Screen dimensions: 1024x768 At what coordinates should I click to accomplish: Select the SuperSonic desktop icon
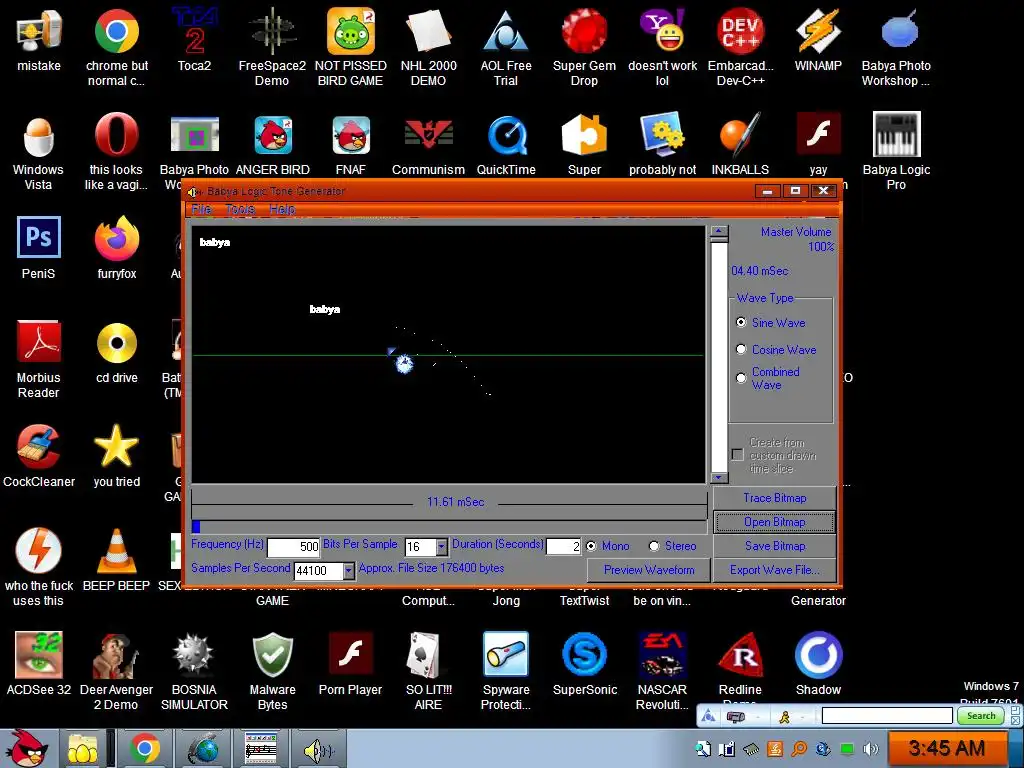coord(584,664)
